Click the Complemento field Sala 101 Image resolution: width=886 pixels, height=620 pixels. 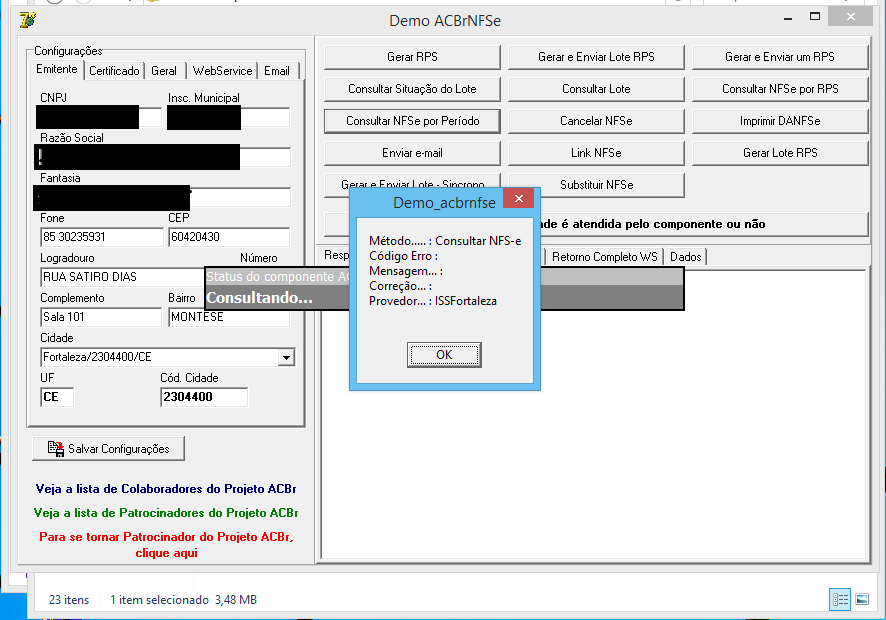pos(101,317)
